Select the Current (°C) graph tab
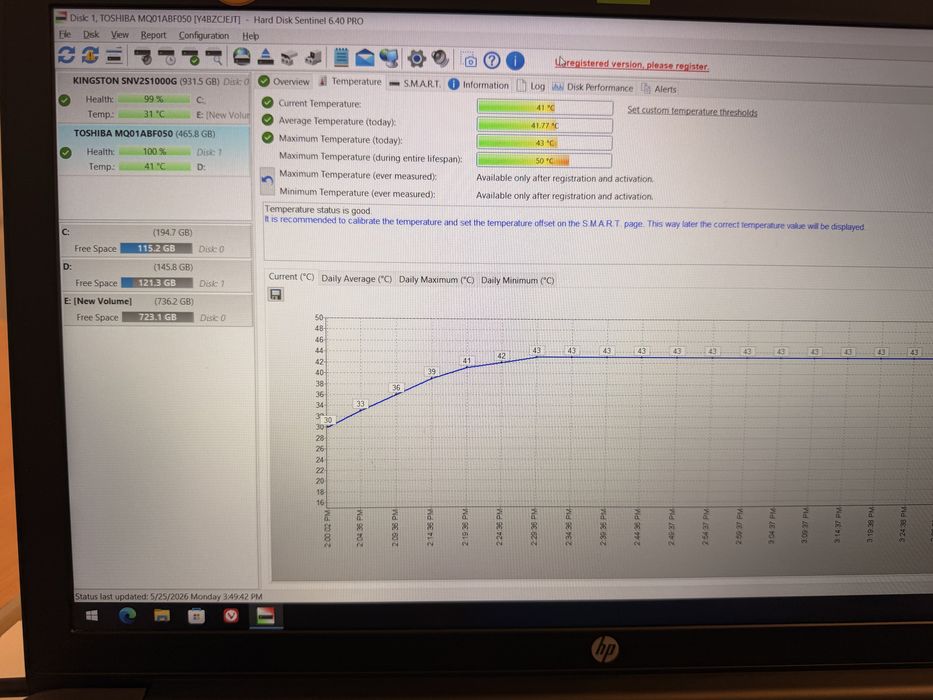The image size is (933, 700). coord(291,277)
